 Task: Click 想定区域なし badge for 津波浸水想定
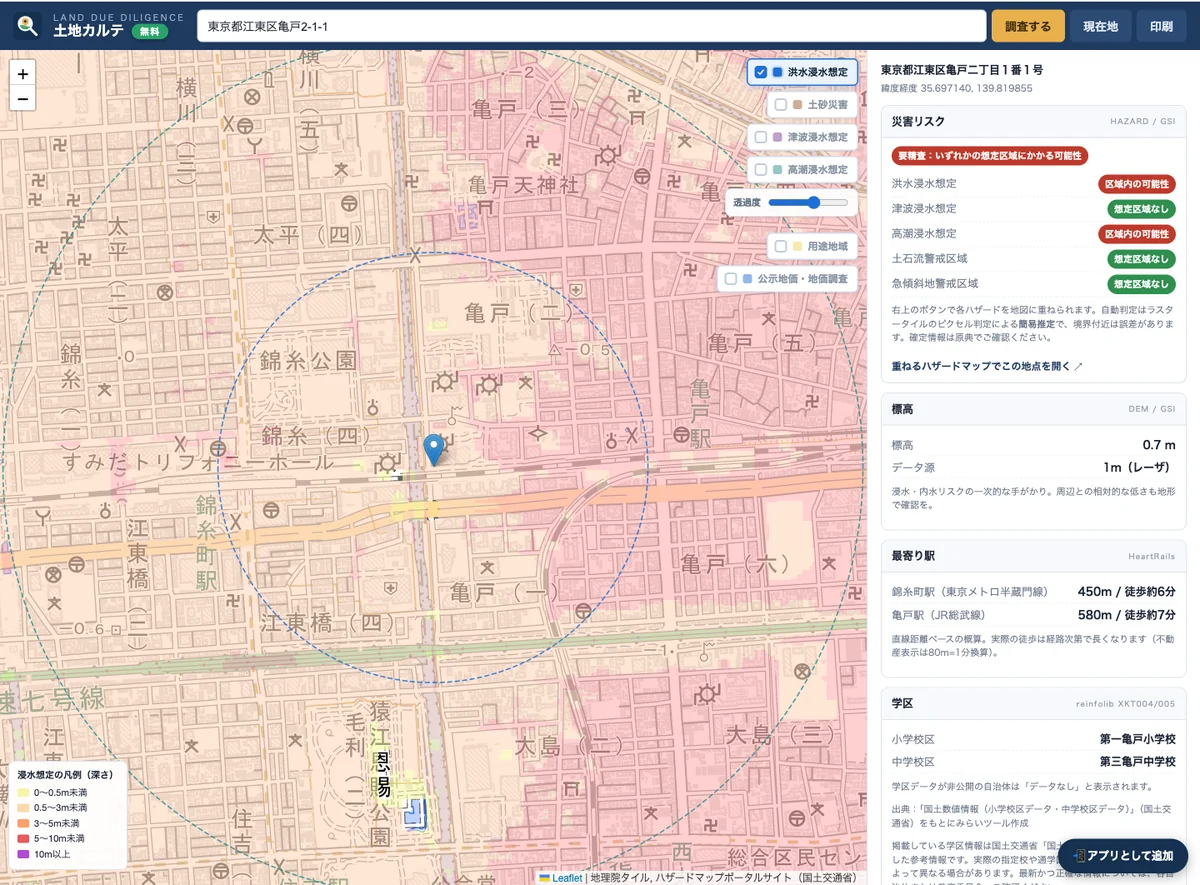coord(1141,209)
